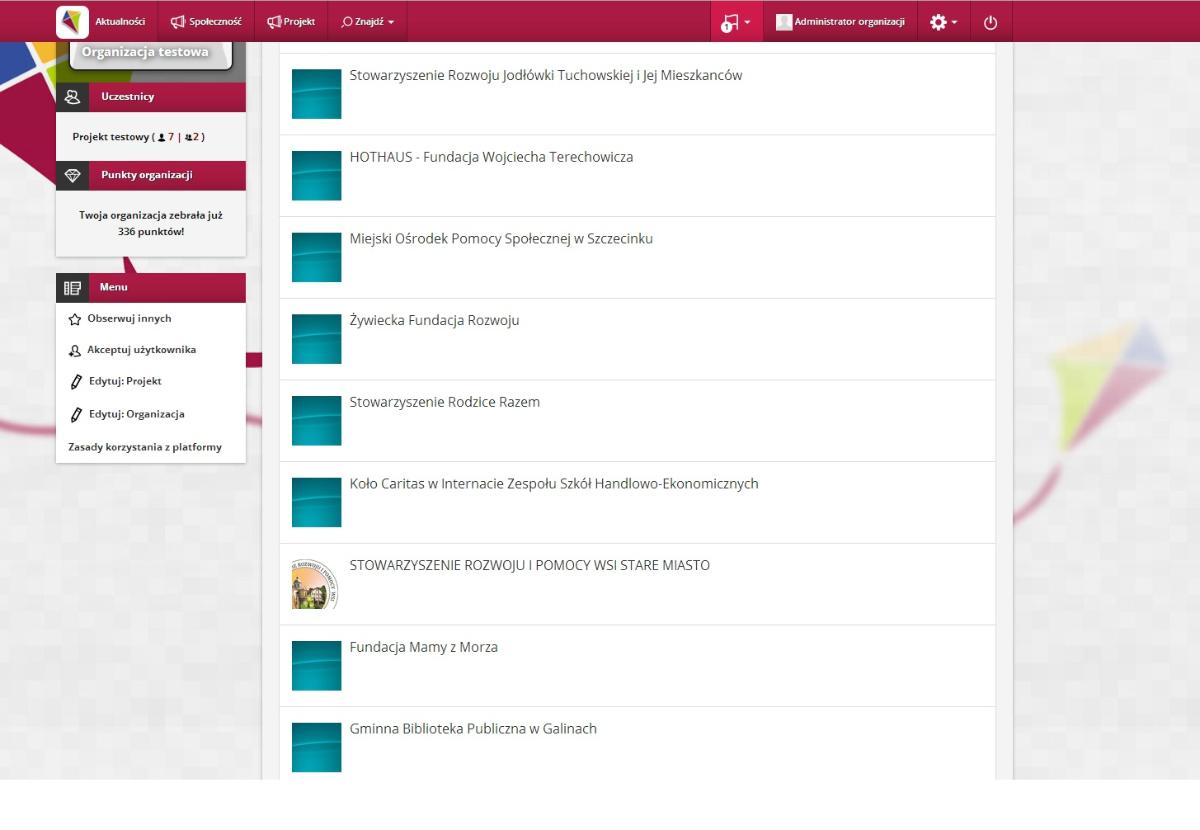The width and height of the screenshot is (1200, 830).
Task: Click the Stare Miasto association logo
Action: (x=316, y=584)
